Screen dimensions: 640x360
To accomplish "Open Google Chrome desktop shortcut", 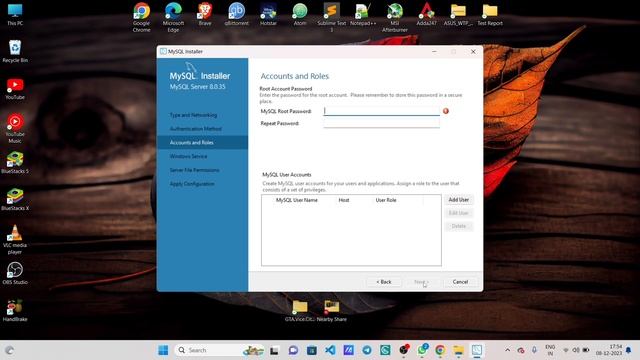I will point(141,17).
